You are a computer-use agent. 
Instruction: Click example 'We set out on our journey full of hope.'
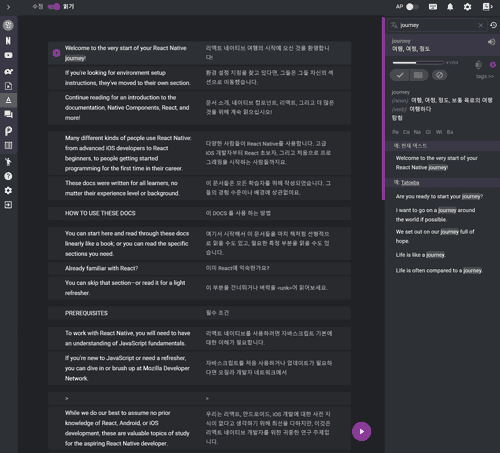click(435, 236)
